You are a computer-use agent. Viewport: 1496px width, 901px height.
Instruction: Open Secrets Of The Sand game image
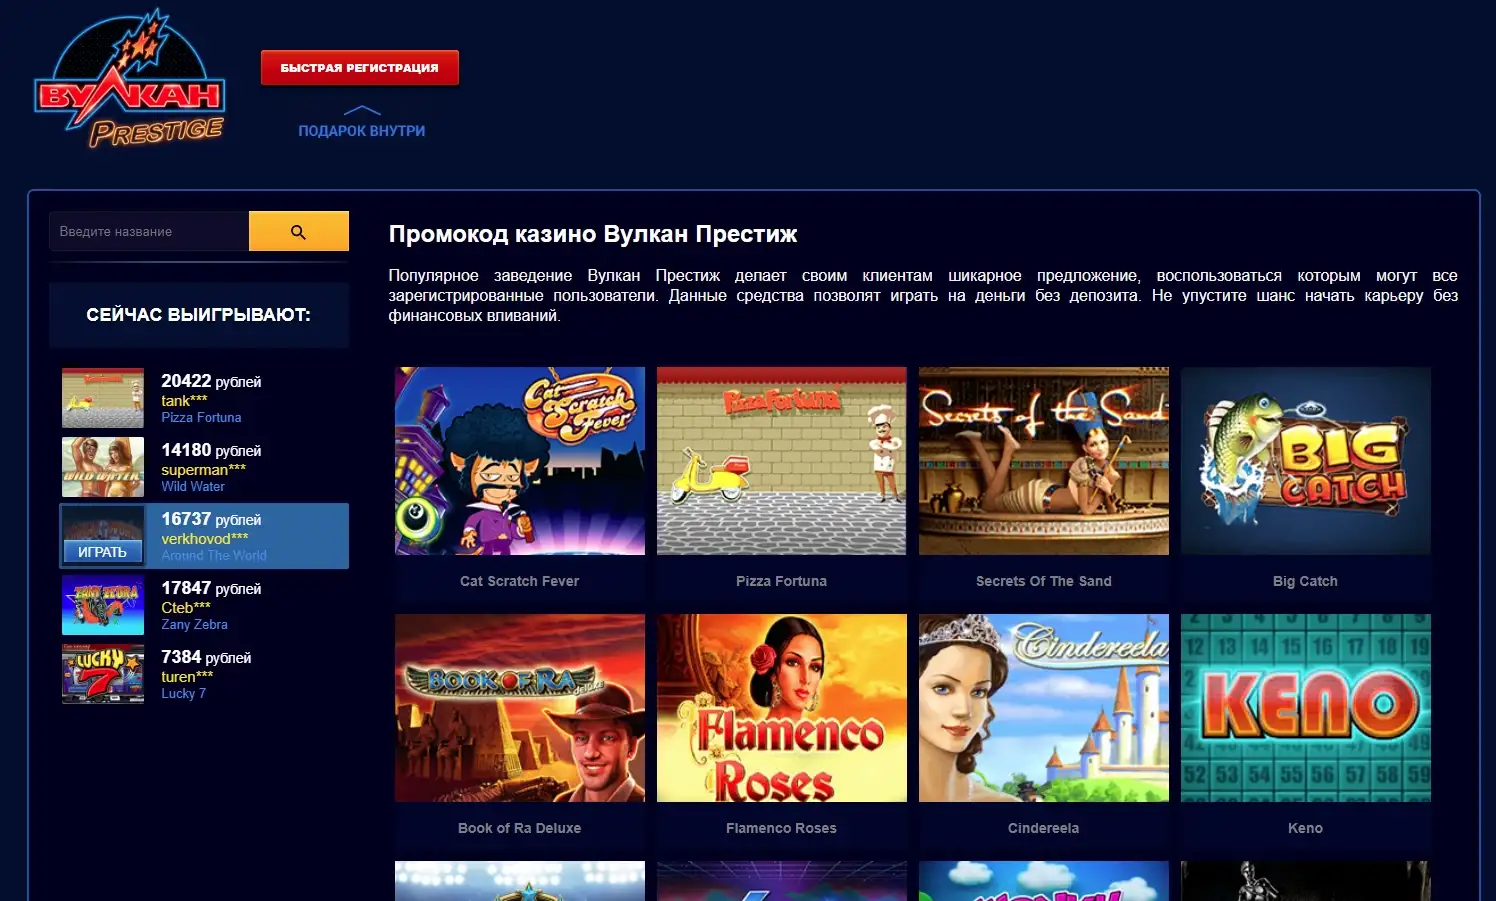tap(1043, 461)
